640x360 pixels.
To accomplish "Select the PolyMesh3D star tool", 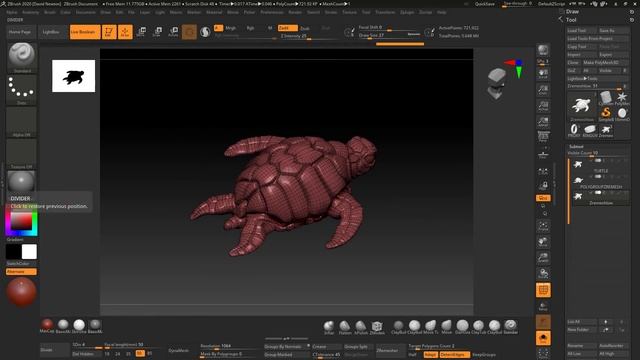I will pos(622,98).
